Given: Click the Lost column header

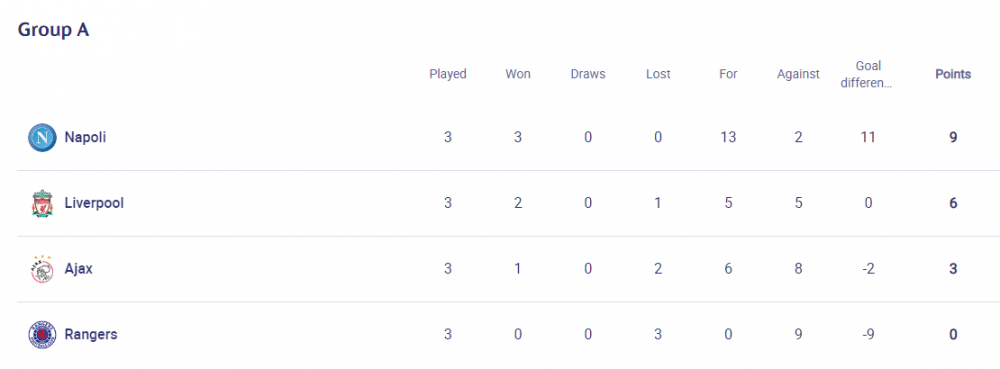Looking at the screenshot, I should pyautogui.click(x=658, y=74).
